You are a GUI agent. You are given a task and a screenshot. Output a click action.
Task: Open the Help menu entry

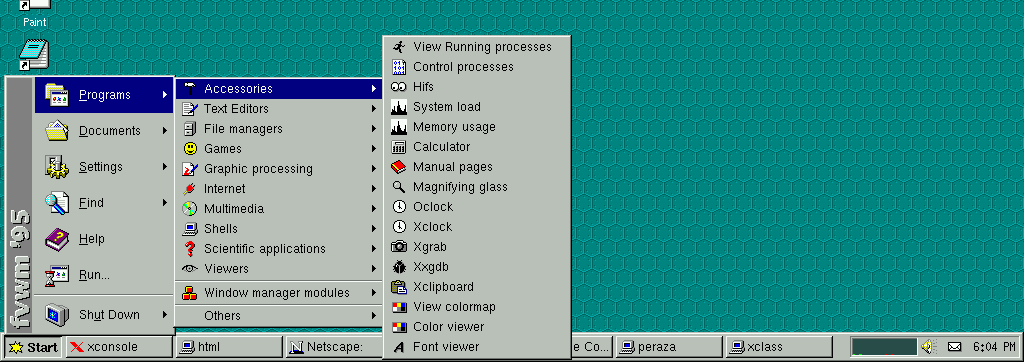(104, 239)
